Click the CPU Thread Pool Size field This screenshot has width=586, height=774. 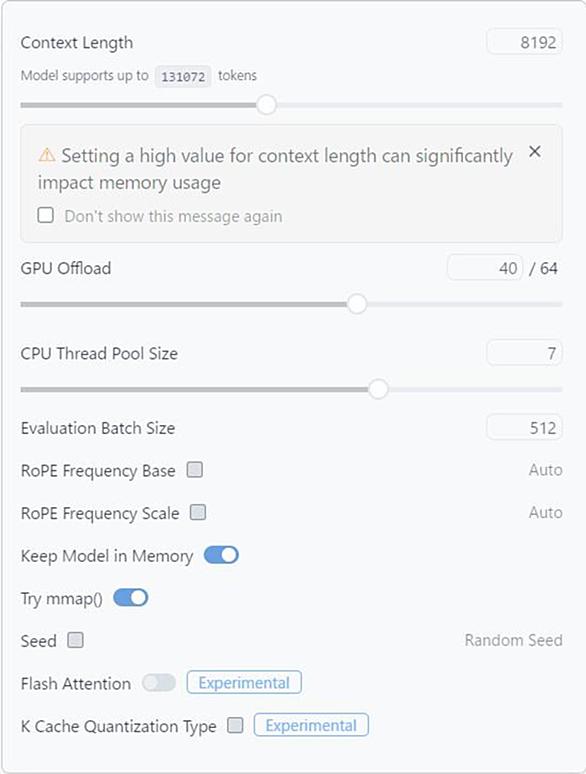click(x=524, y=353)
